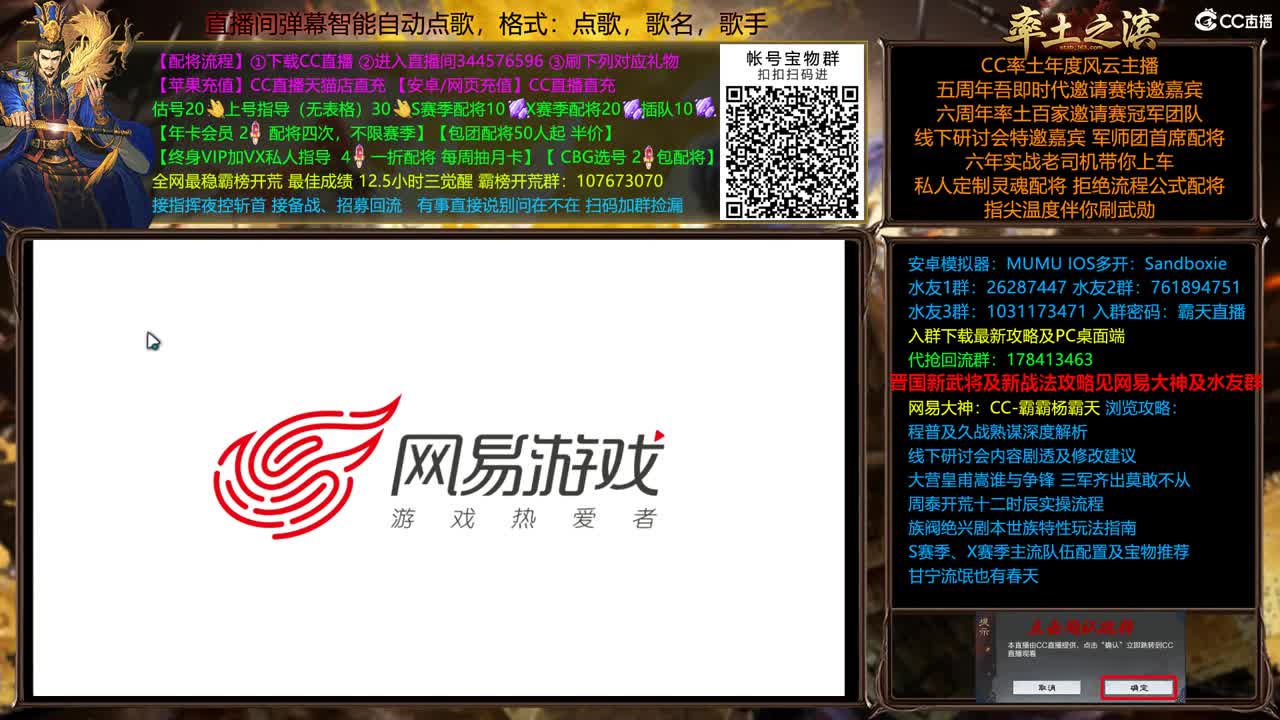Click the 线下研讨会特邀嘉宾 军师团首席配将 line
The image size is (1280, 720).
(x=1069, y=138)
